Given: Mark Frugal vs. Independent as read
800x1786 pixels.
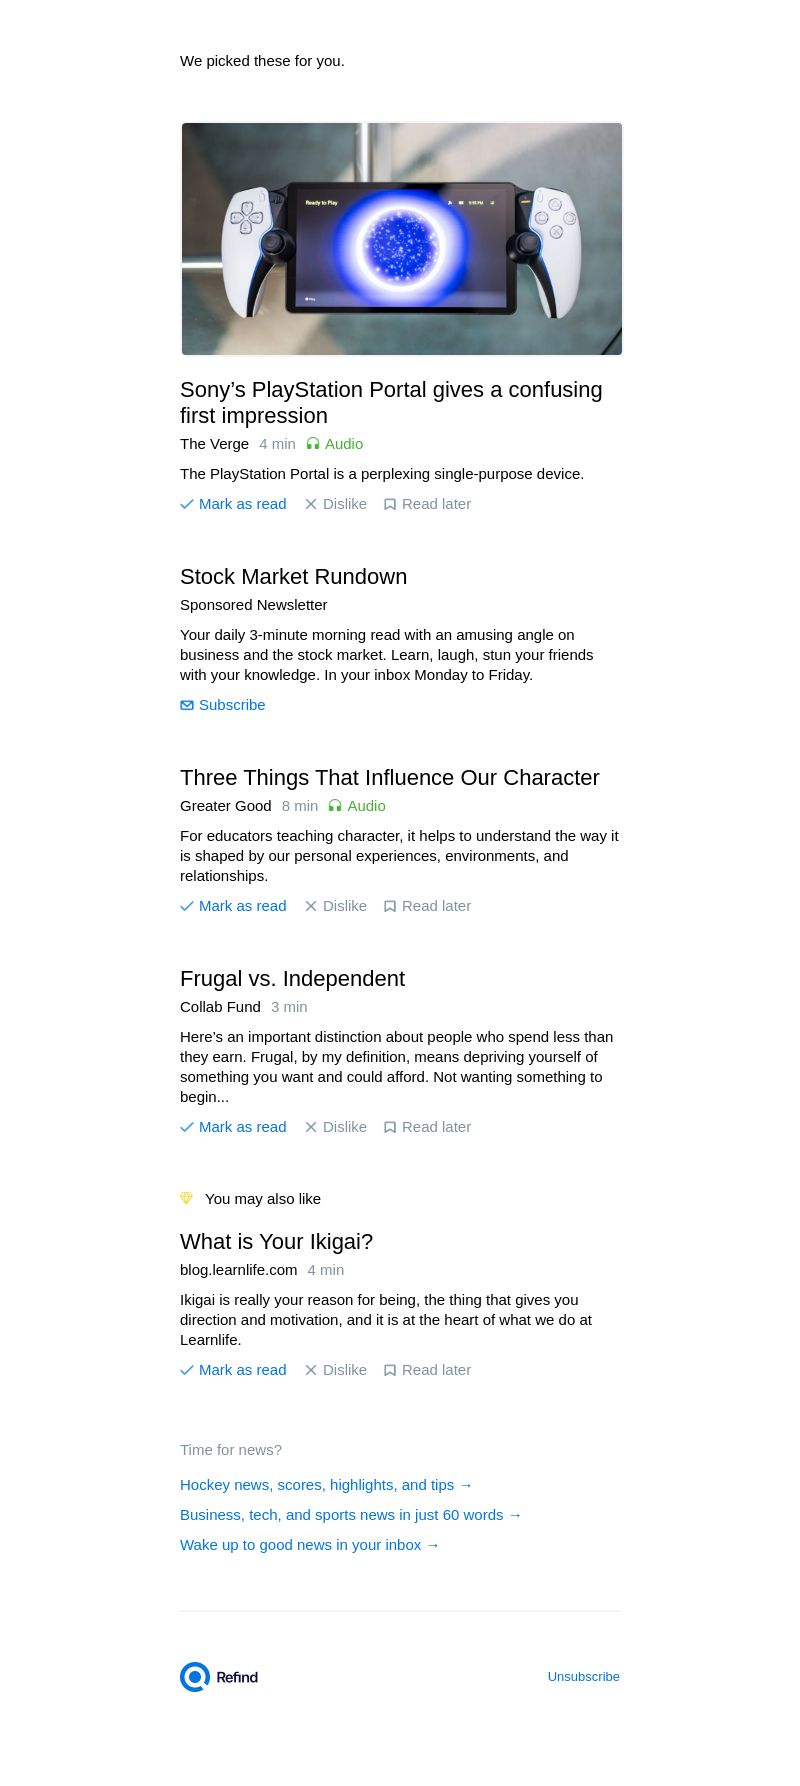Looking at the screenshot, I should (x=233, y=1127).
